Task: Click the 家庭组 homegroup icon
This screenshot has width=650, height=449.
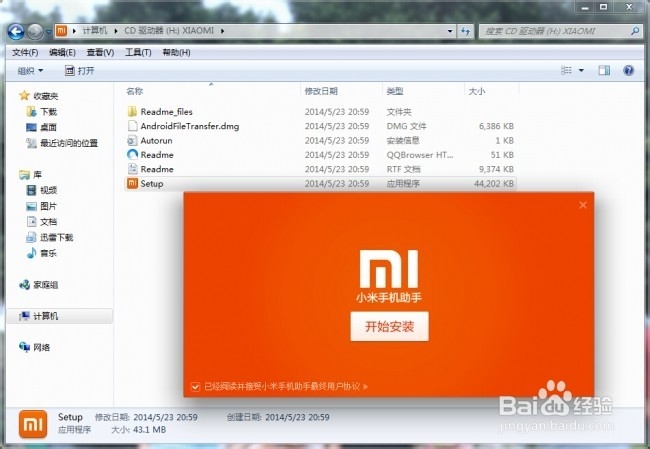Action: tap(24, 284)
